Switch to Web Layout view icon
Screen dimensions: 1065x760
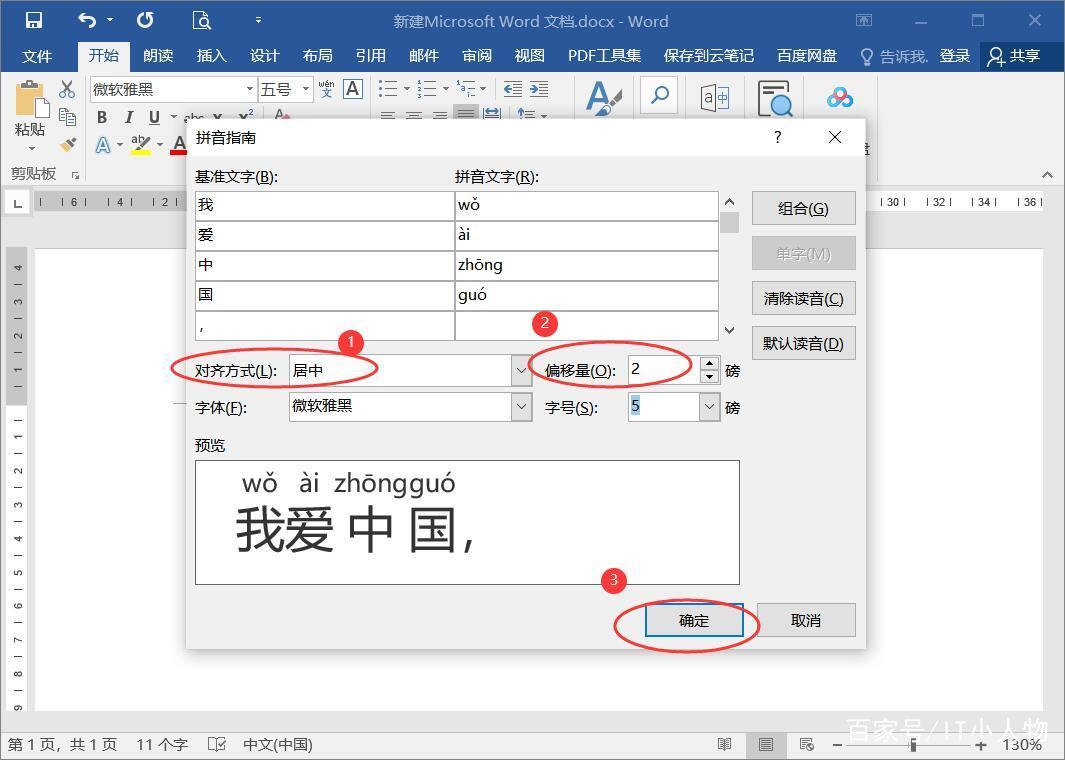coord(807,744)
